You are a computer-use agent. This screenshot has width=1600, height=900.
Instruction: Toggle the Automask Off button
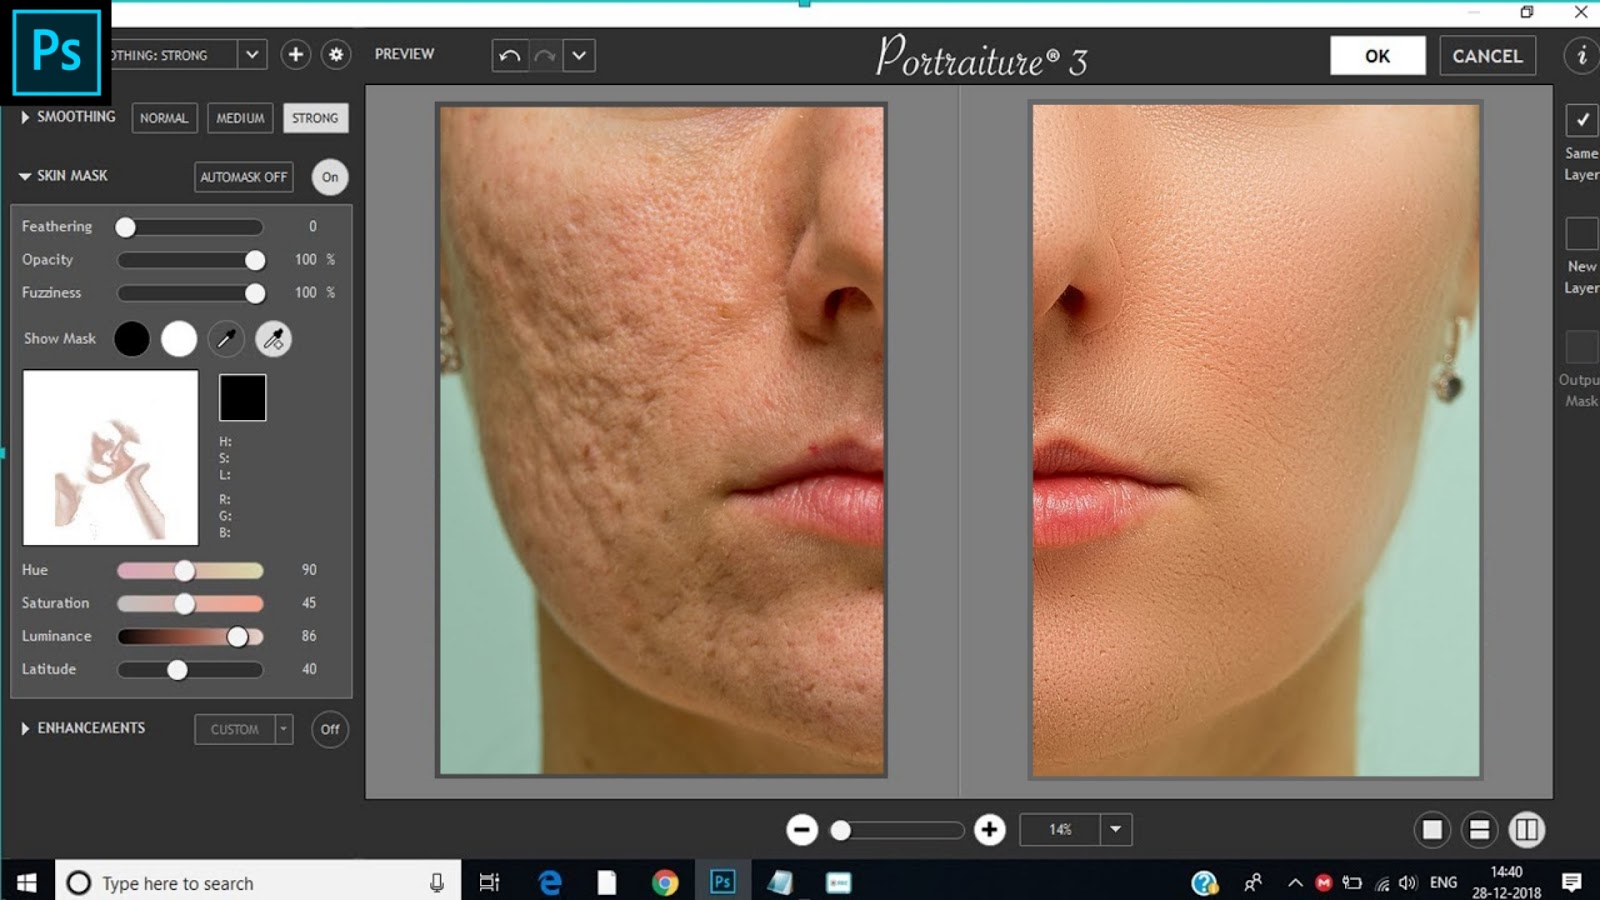pos(244,177)
